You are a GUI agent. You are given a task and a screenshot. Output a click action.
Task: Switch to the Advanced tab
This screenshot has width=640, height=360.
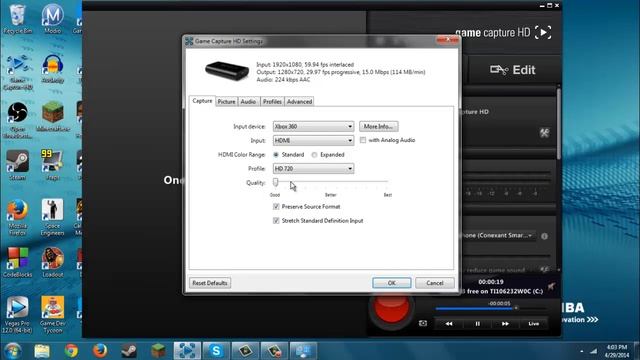(299, 102)
